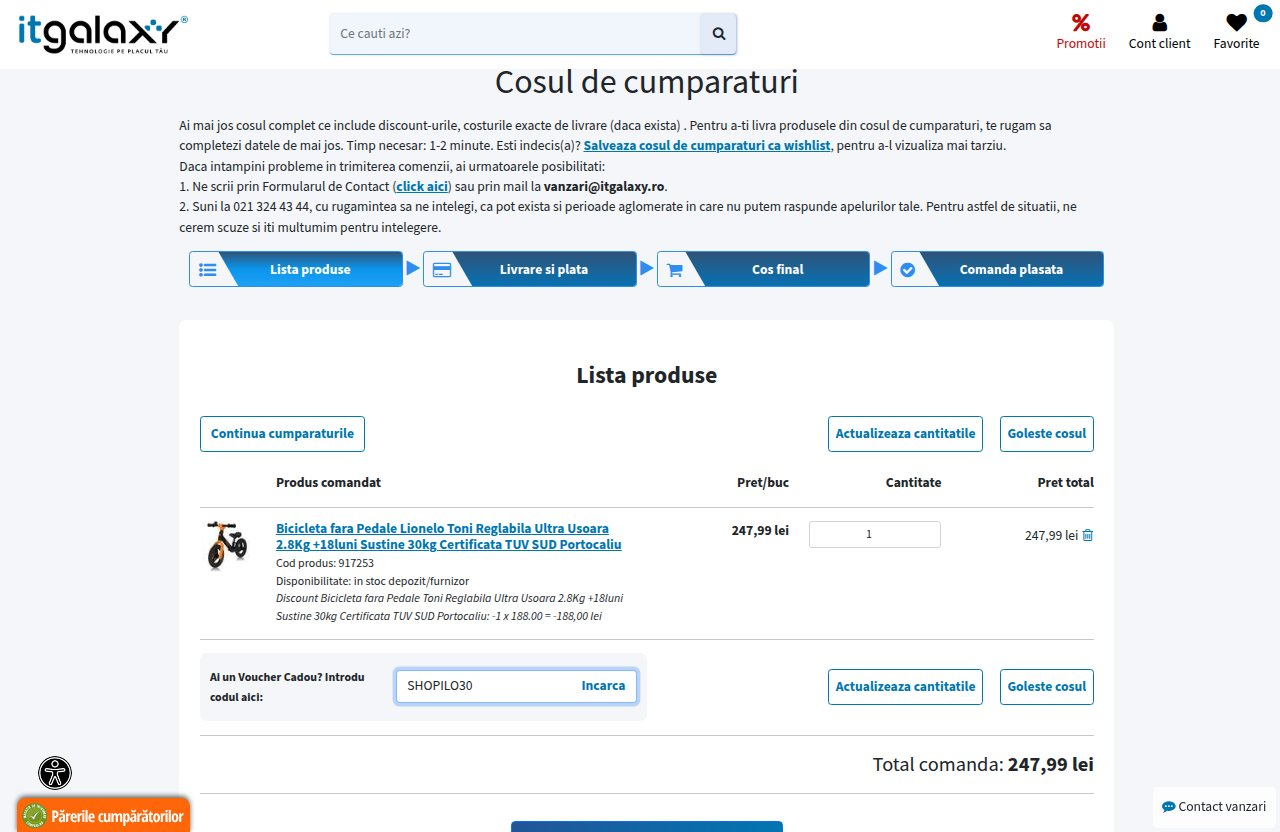Click top Goleste cosul button
The width and height of the screenshot is (1280, 832).
(1047, 434)
